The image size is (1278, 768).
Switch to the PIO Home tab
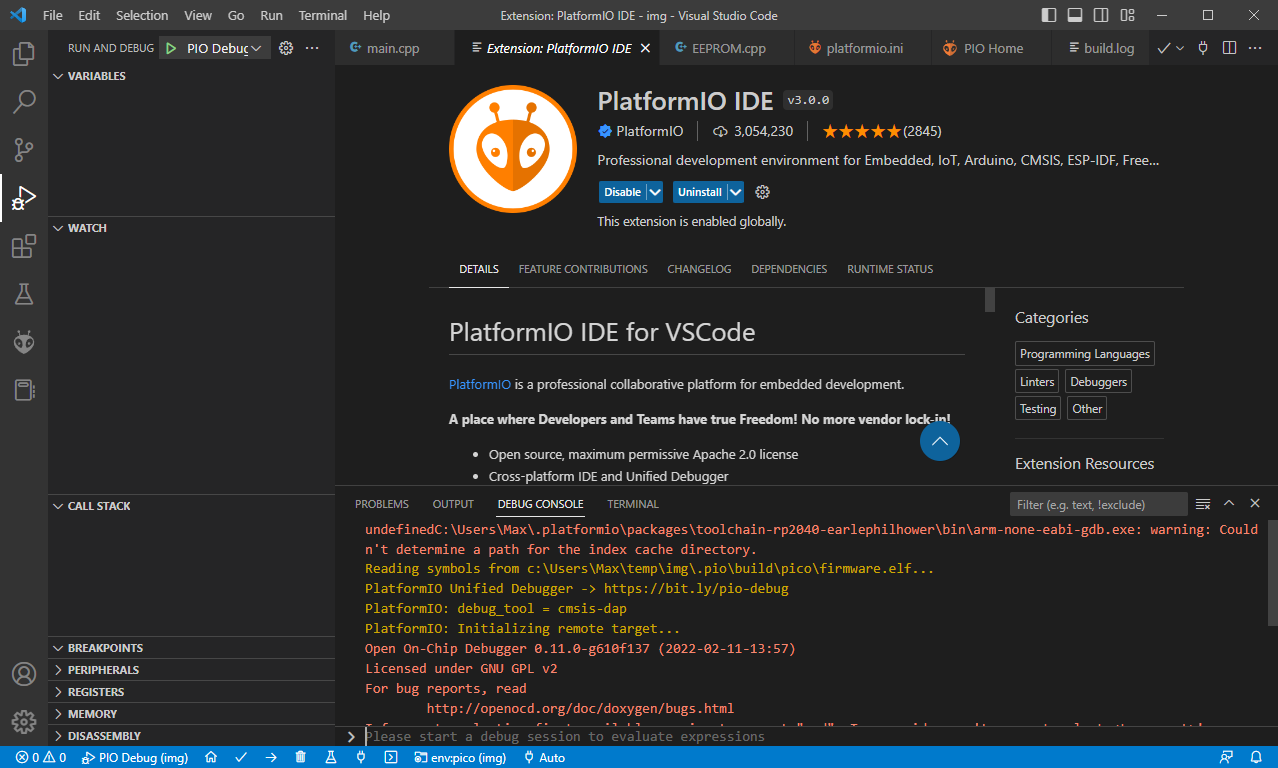[993, 48]
